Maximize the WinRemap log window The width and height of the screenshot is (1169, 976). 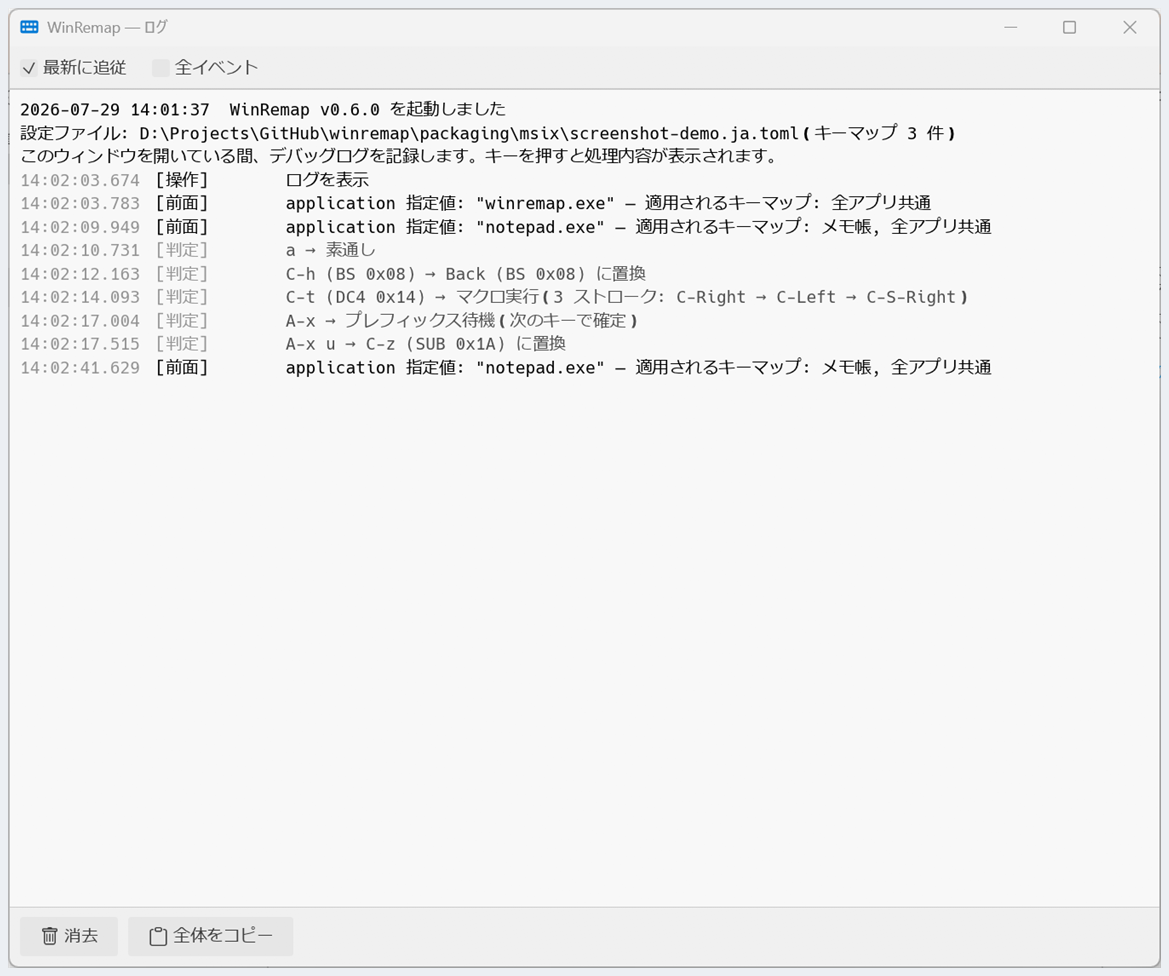click(1069, 28)
